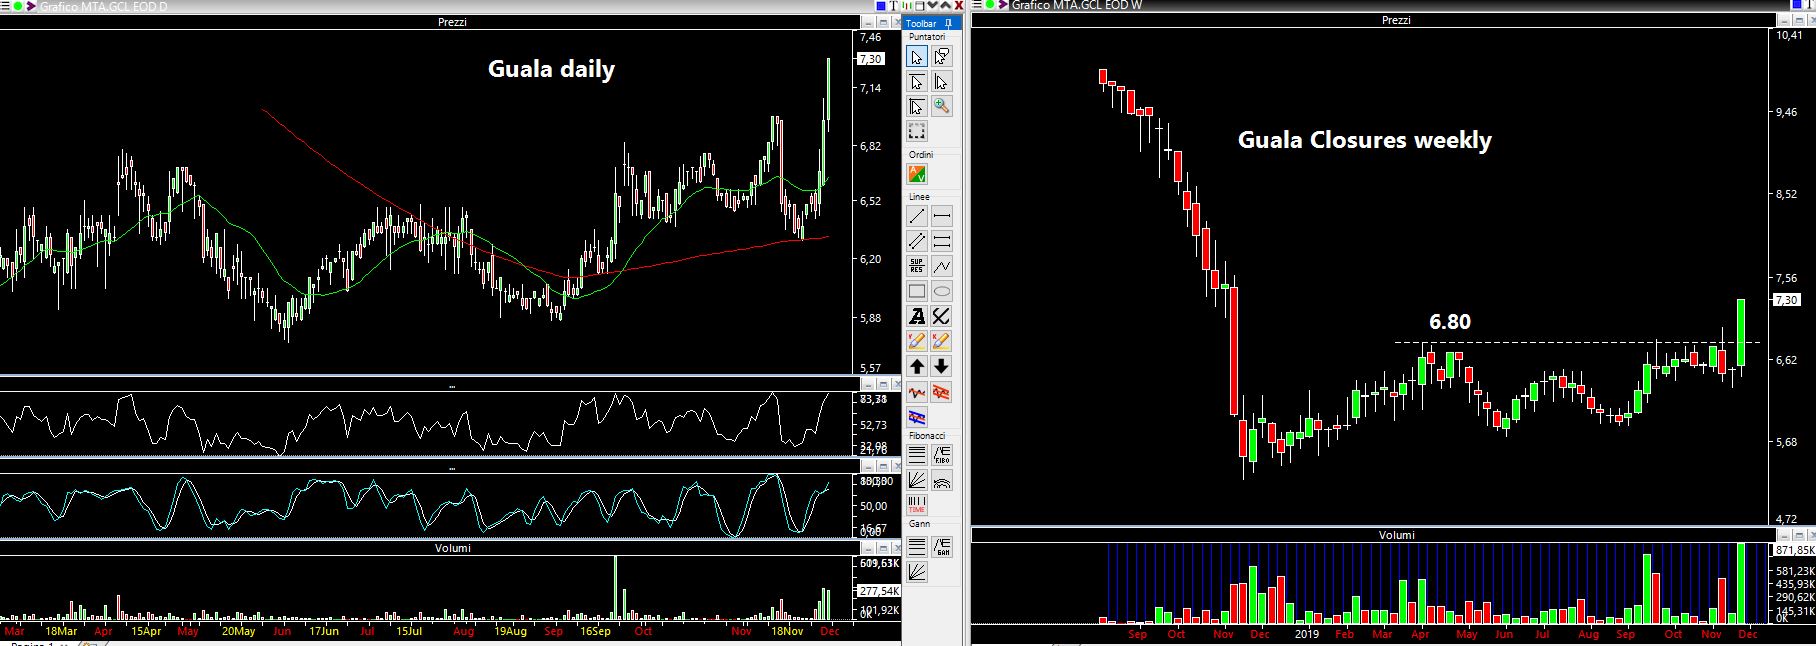1816x646 pixels.
Task: Click the up chevron in daily chart header
Action: click(945, 5)
